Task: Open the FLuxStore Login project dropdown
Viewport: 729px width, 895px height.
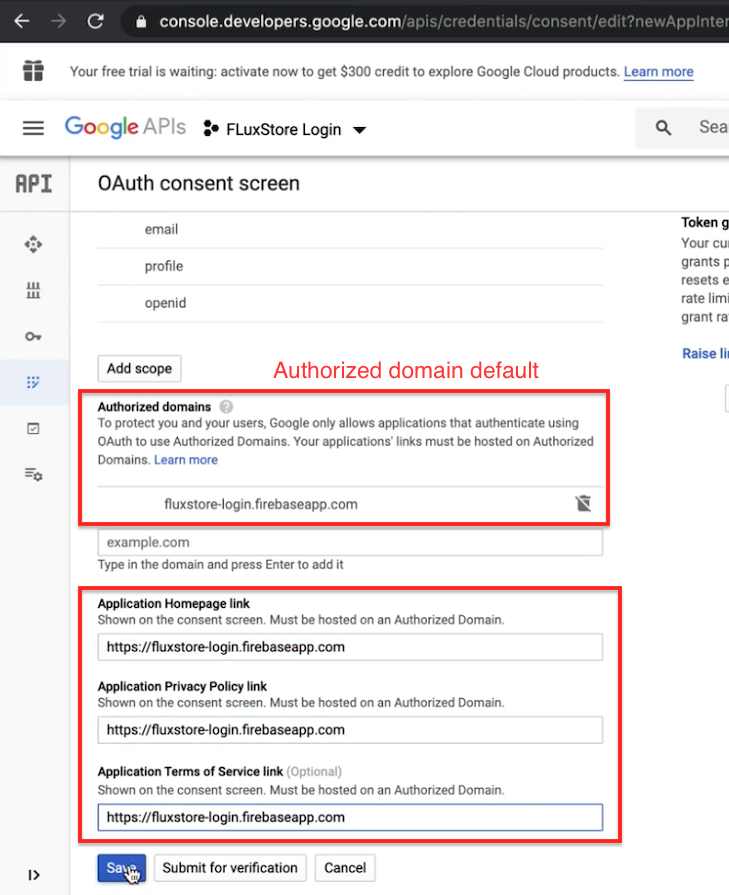Action: point(285,129)
